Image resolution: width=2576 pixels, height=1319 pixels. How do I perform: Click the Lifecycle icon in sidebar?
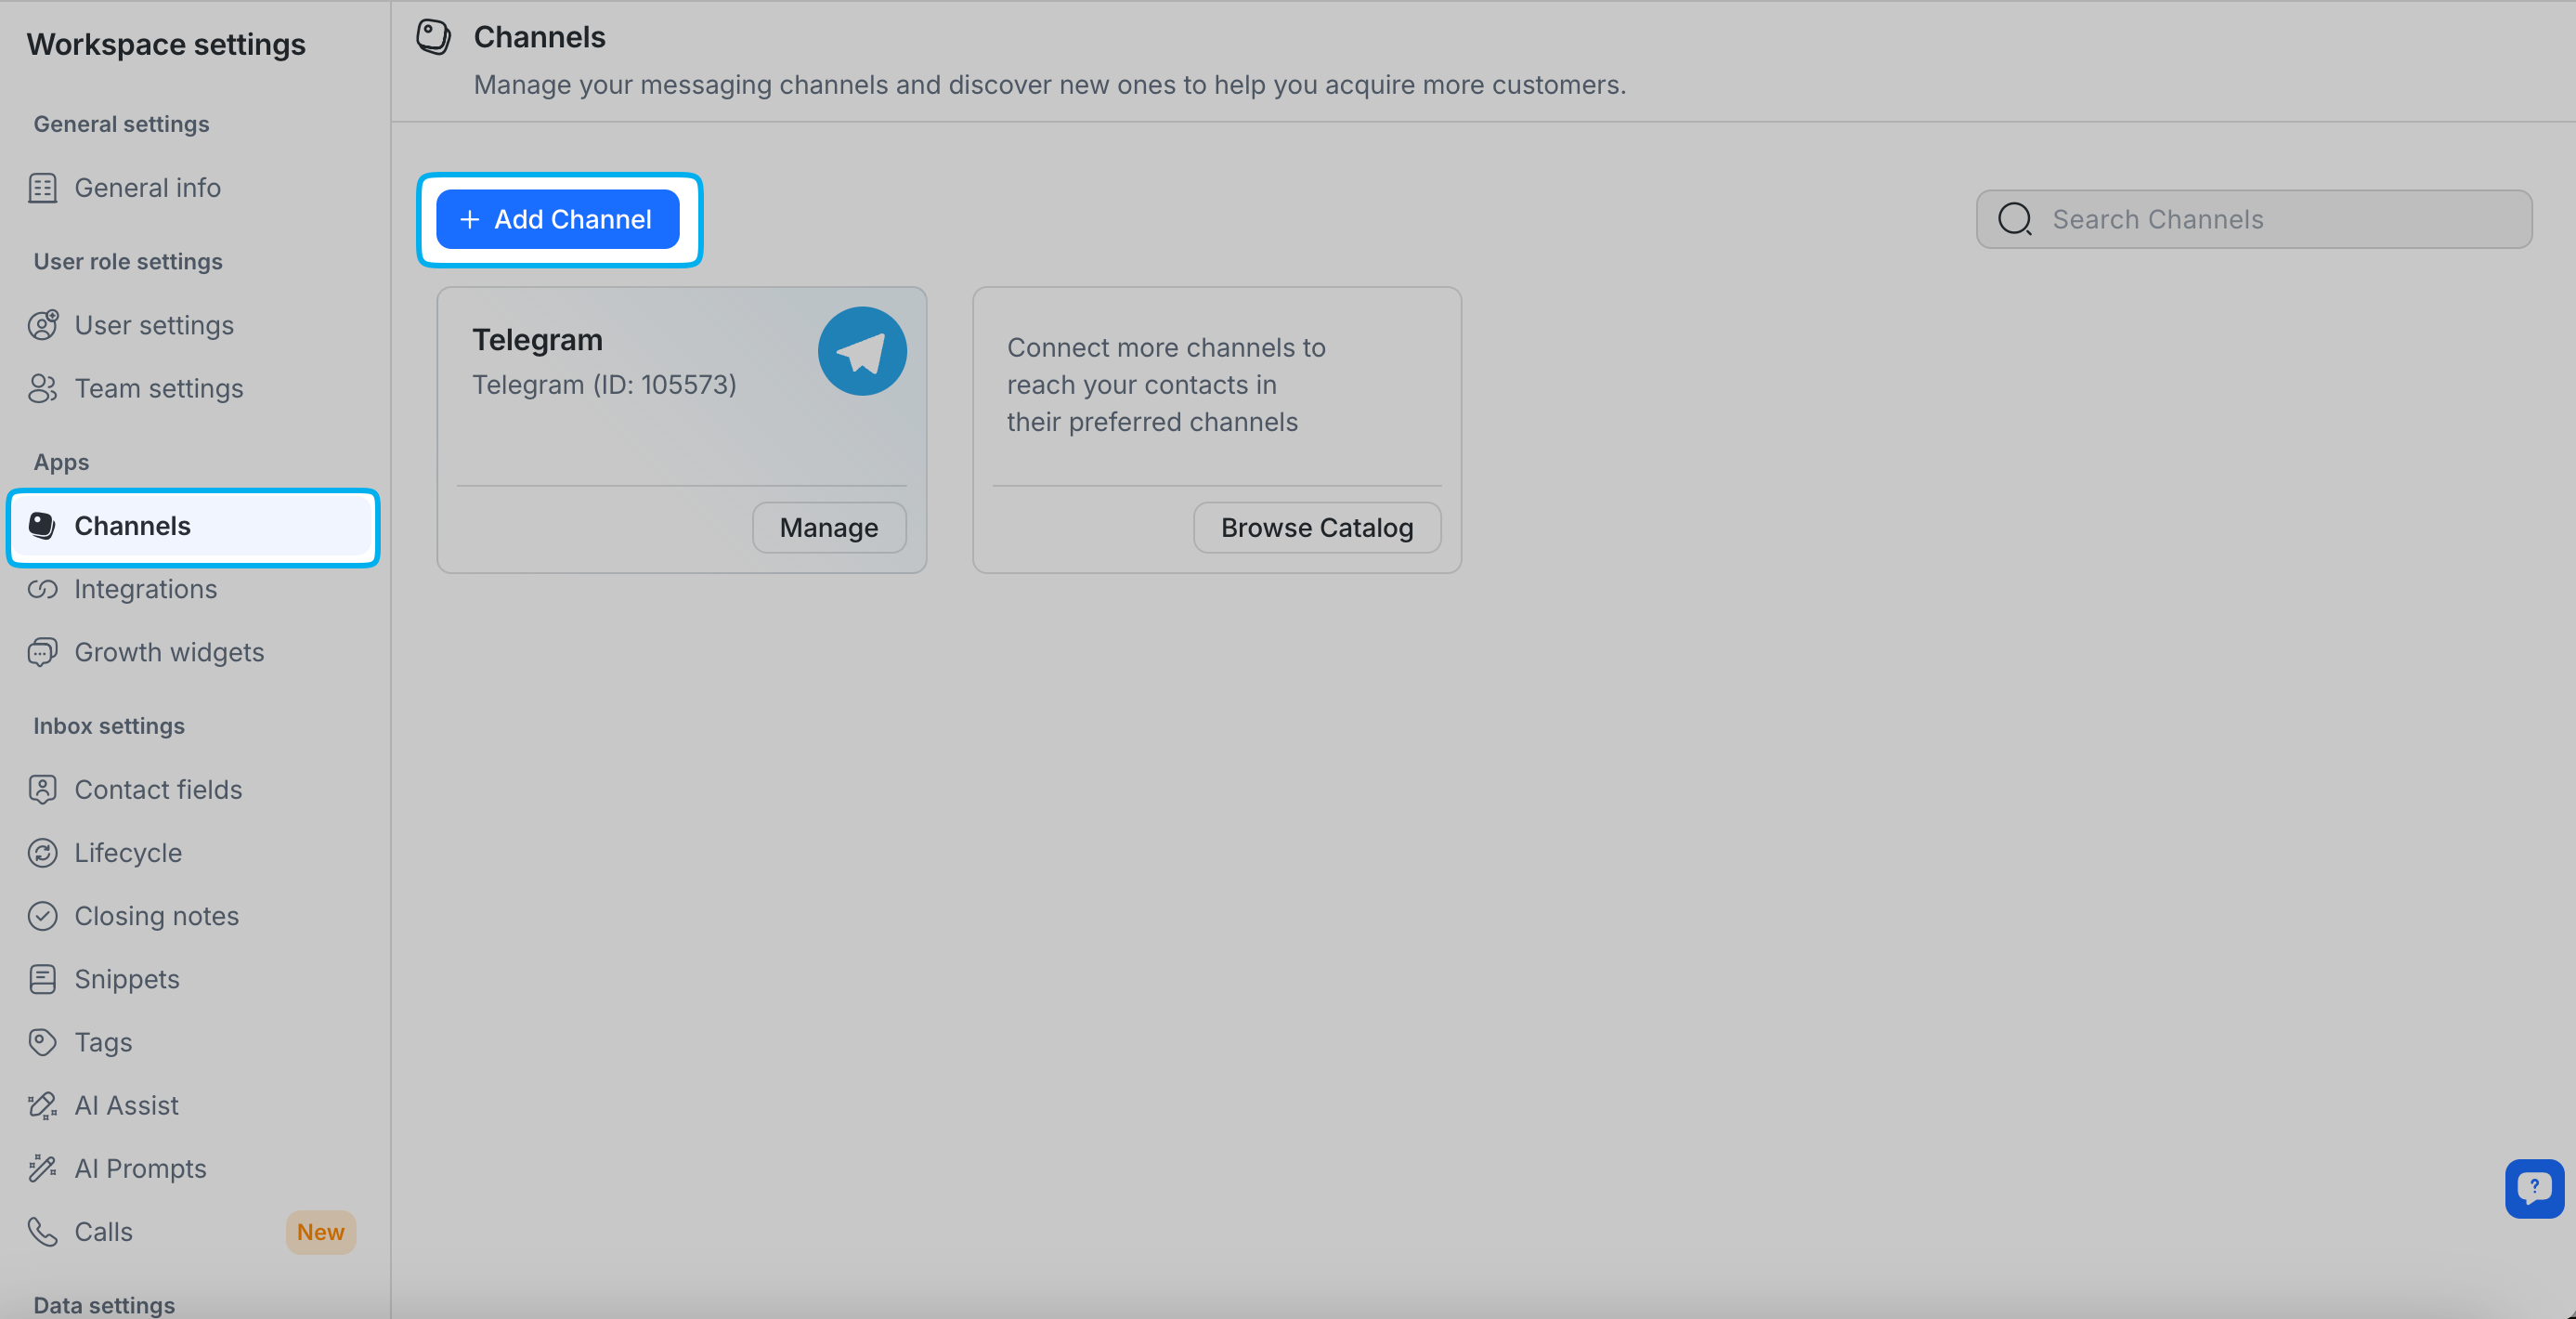pyautogui.click(x=42, y=853)
